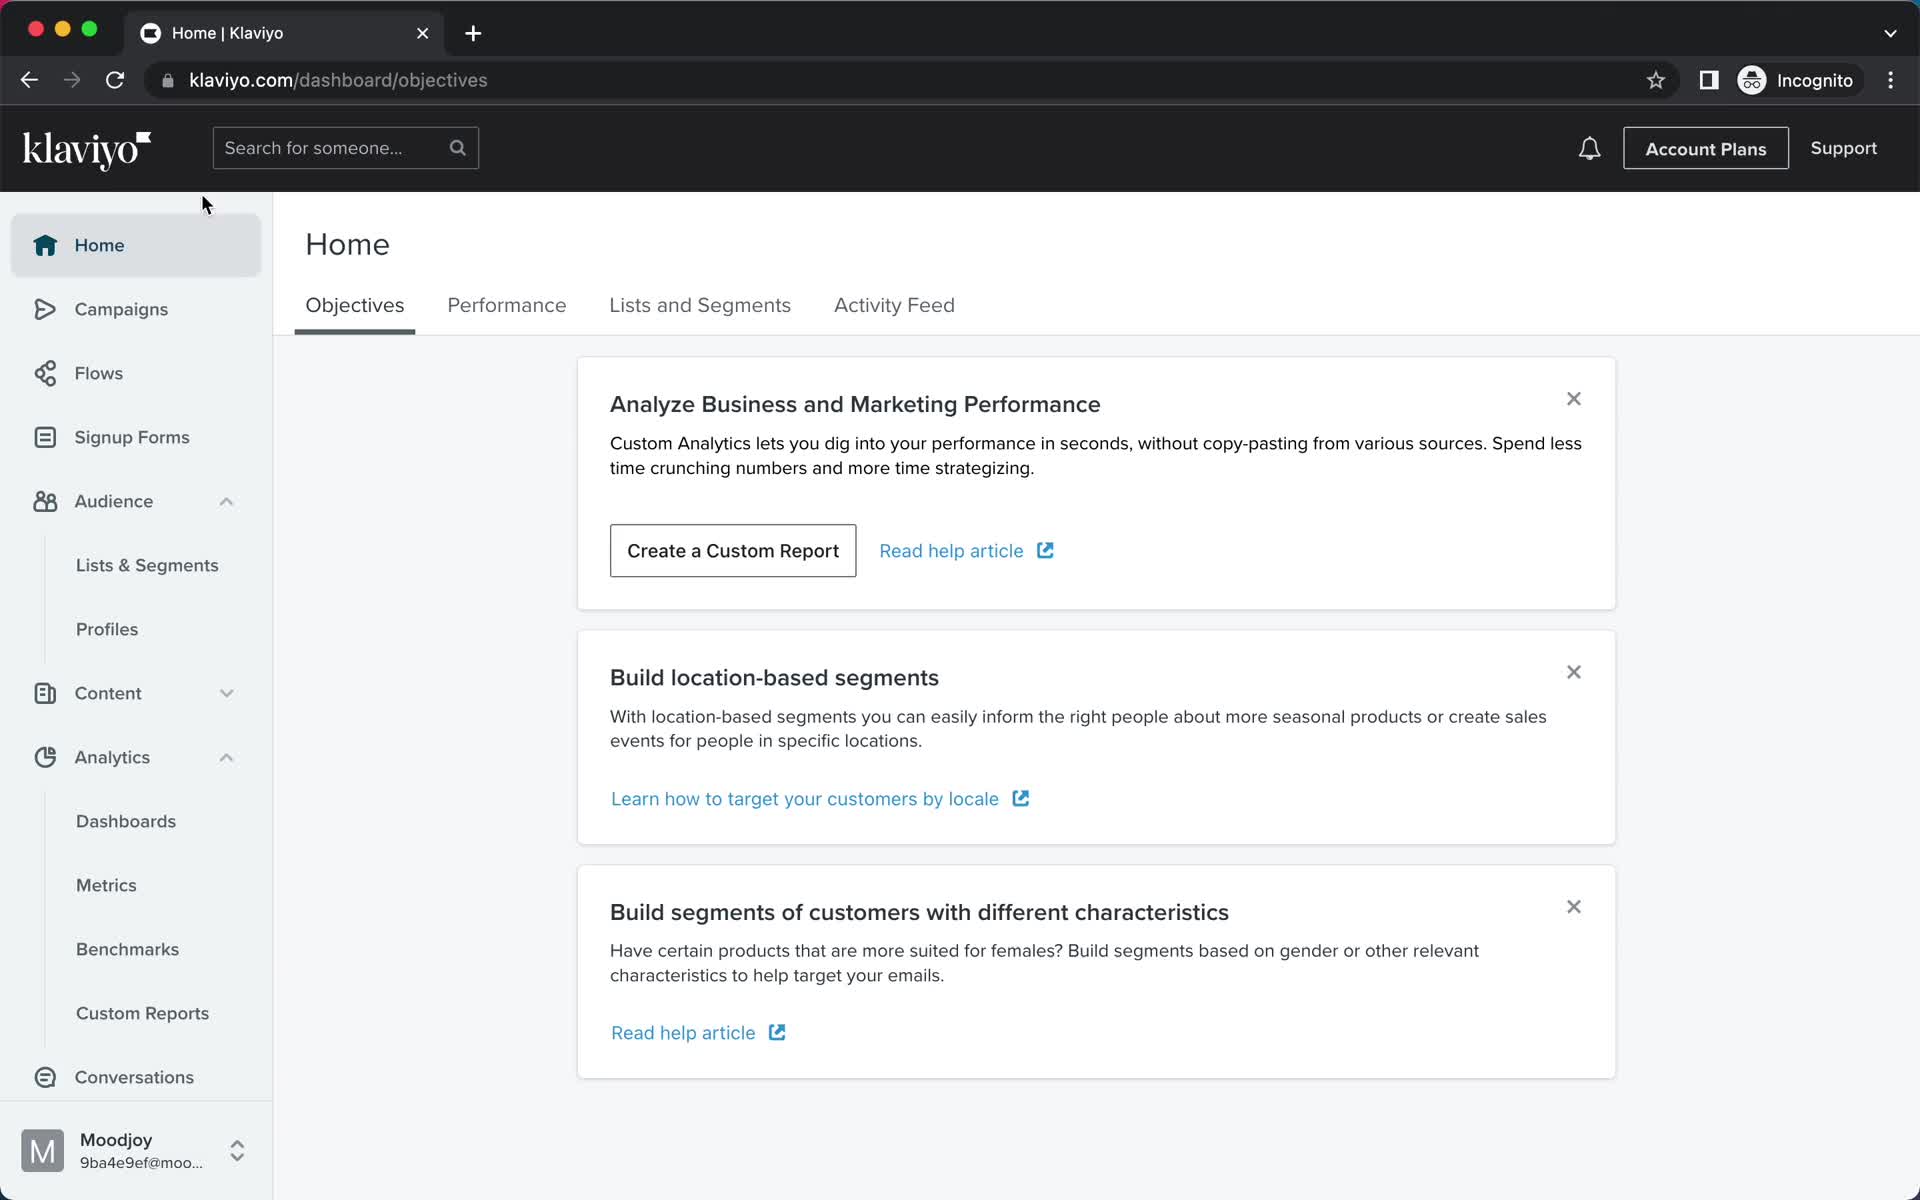Click external link icon in characteristics card
1920x1200 pixels.
[x=777, y=1032]
